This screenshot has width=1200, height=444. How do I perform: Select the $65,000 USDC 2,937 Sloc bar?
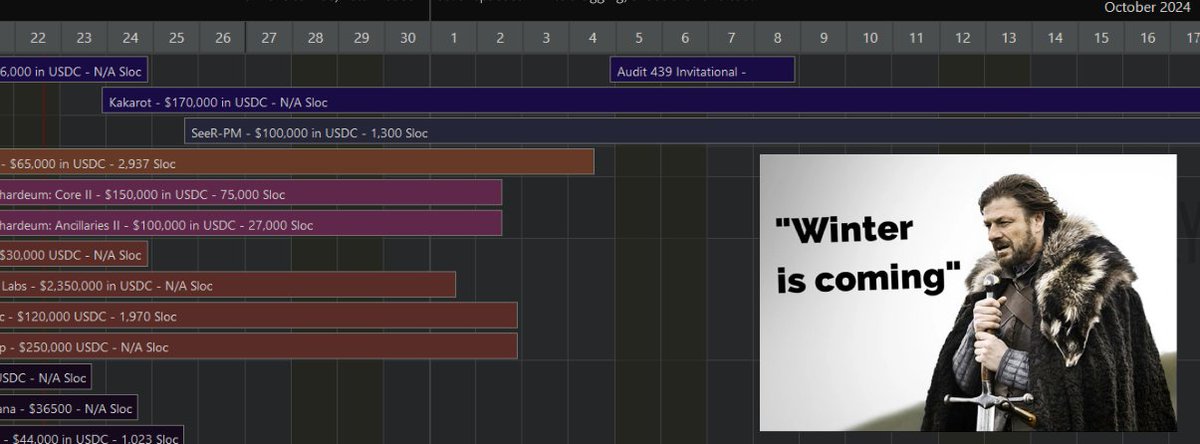(297, 162)
